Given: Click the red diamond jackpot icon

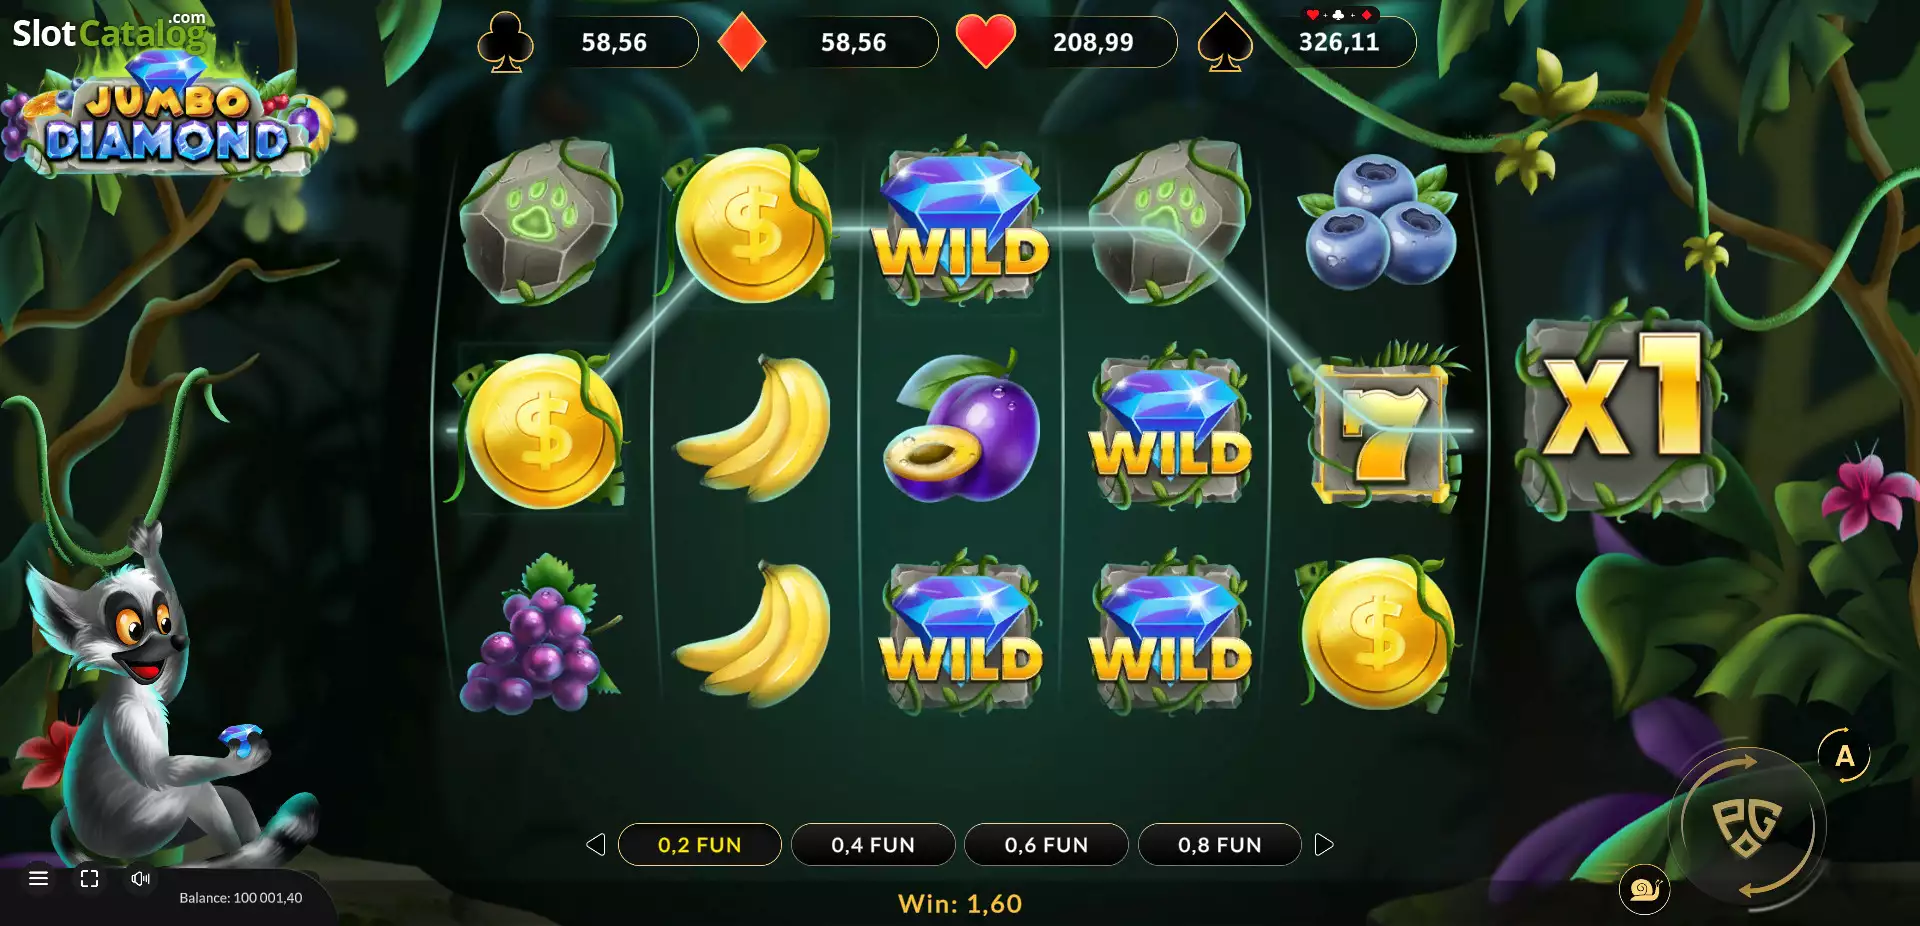Looking at the screenshot, I should click(742, 42).
